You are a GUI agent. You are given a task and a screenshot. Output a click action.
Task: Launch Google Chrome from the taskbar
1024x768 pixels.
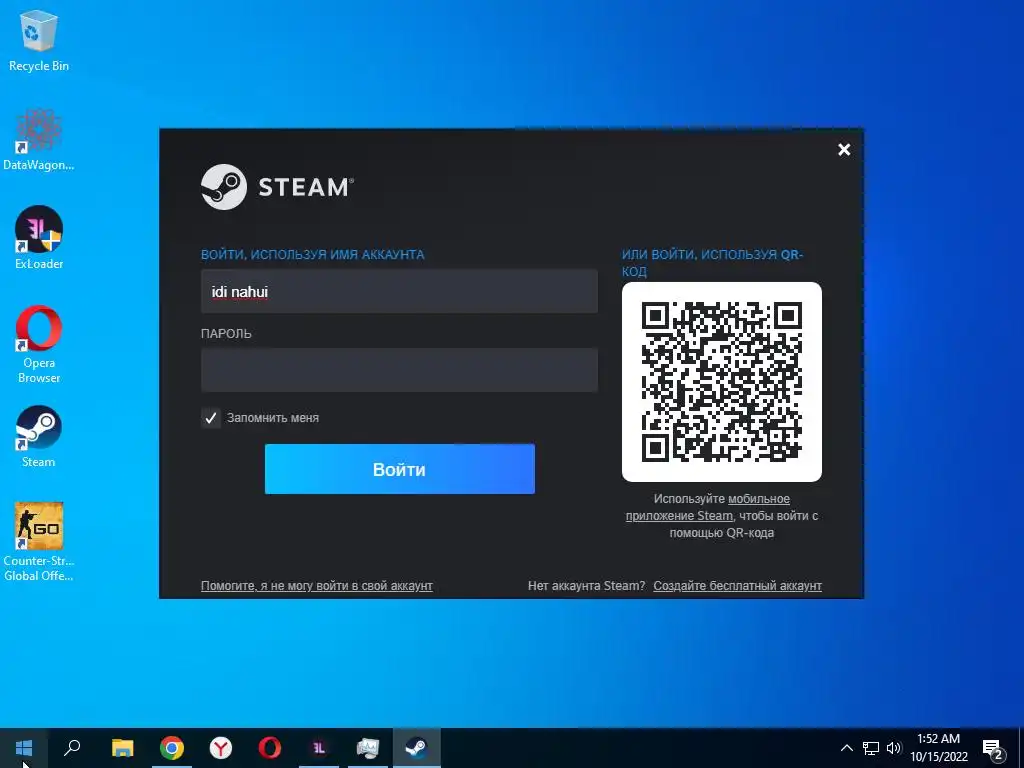click(172, 748)
